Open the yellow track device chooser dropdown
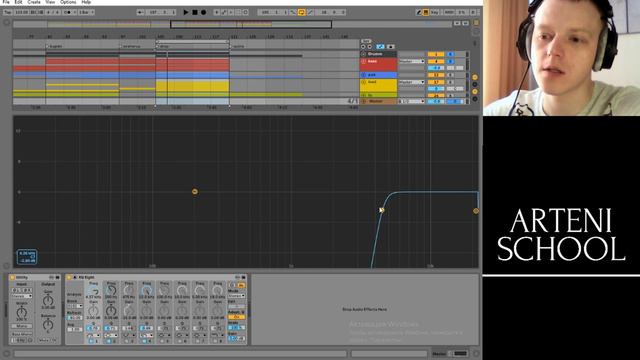Screen dimensions: 640x360 [411, 82]
